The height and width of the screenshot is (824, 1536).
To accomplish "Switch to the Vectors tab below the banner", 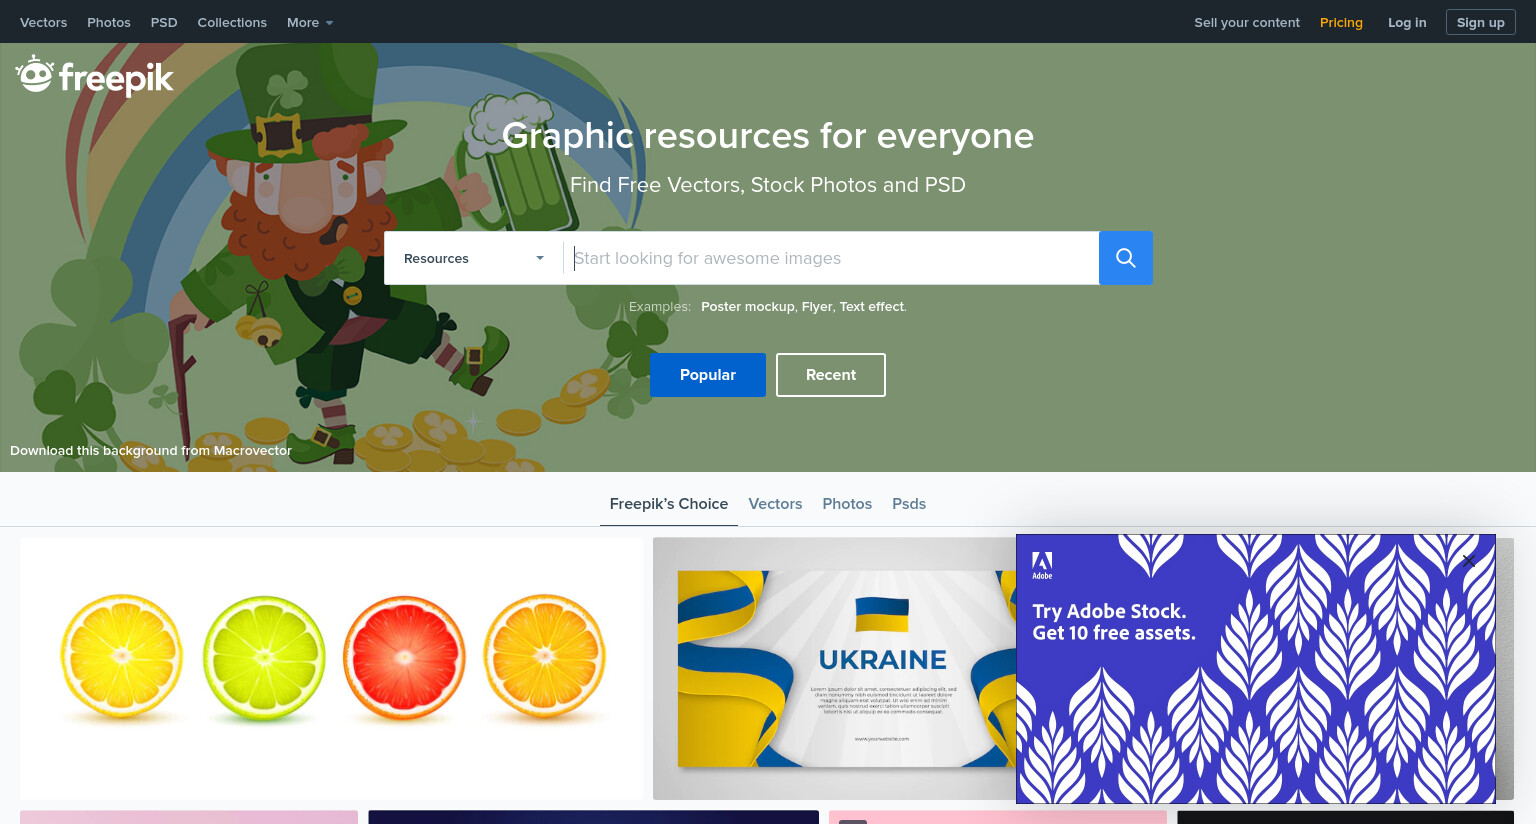I will 775,504.
